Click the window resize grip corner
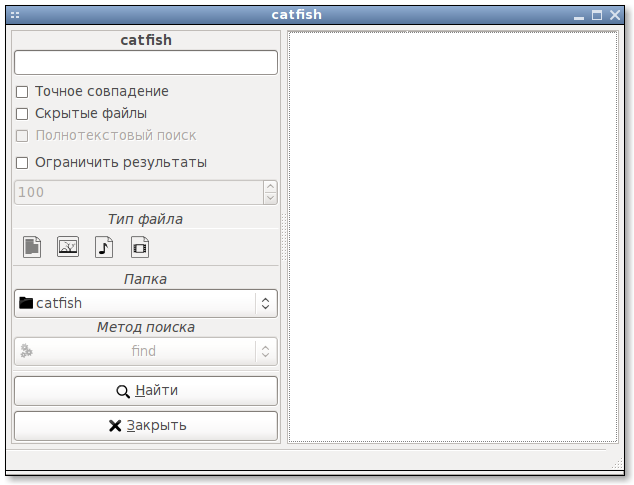The image size is (634, 485). tap(617, 464)
